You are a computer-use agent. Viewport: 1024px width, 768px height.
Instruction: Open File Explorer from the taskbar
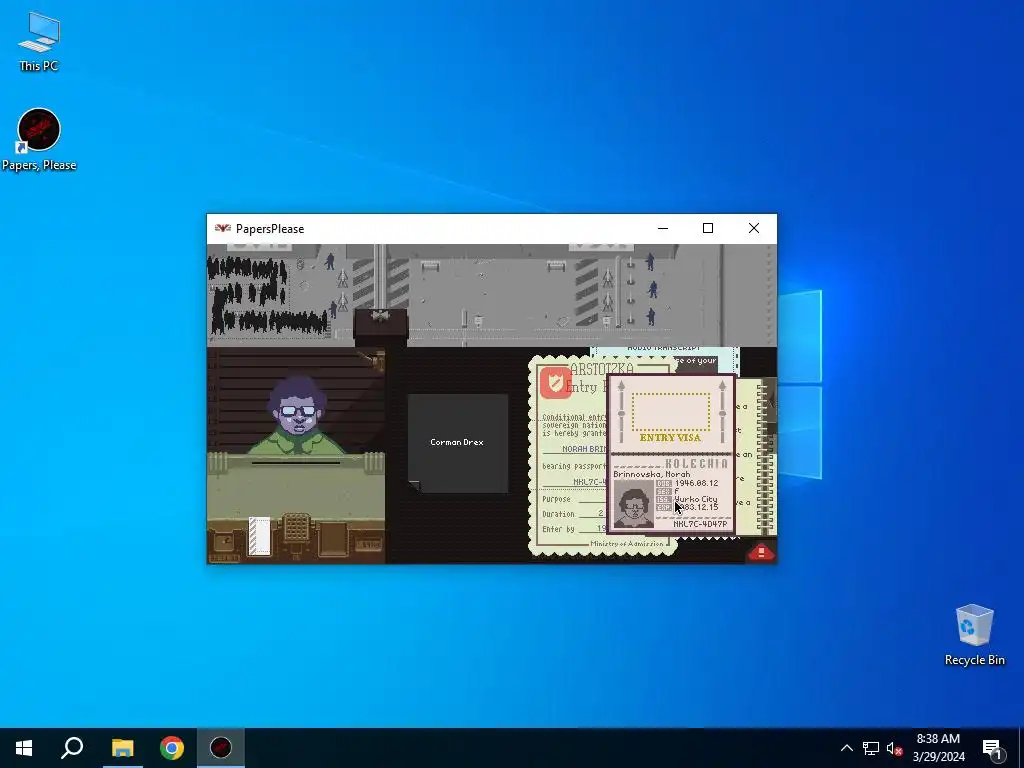(x=122, y=748)
